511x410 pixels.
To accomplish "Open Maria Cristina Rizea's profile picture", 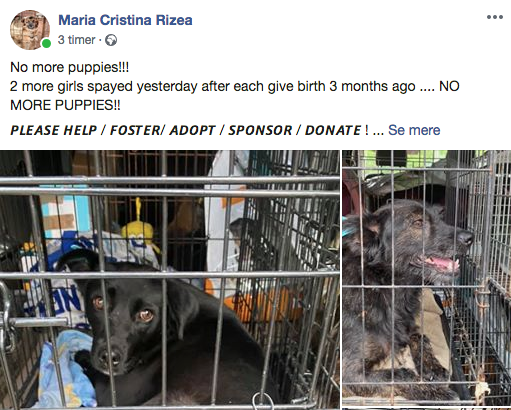I will click(30, 30).
